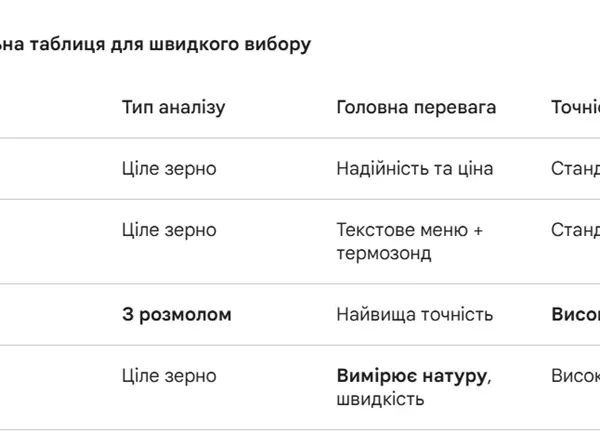Viewport: 600px width, 433px height.
Task: Click the word 'швидкість' in the last row
Action: pos(380,399)
